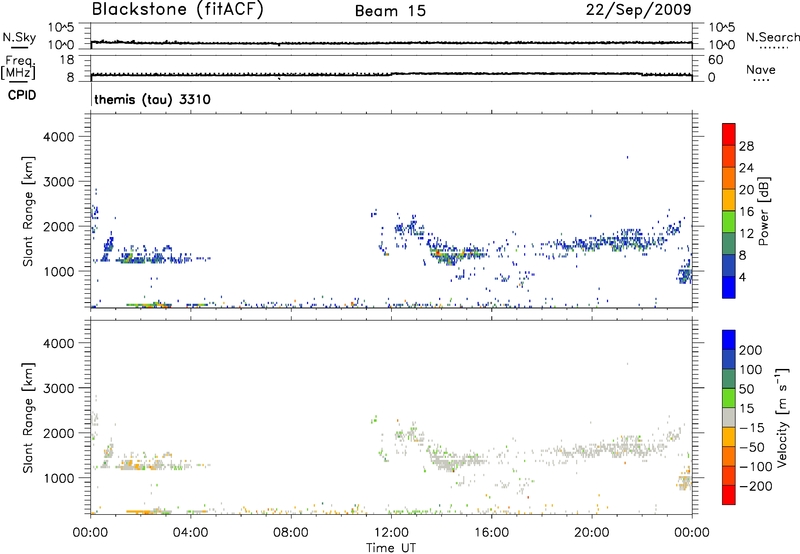
Task: Click the 'Blackstone (fitACF)' title text
Action: pyautogui.click(x=178, y=9)
